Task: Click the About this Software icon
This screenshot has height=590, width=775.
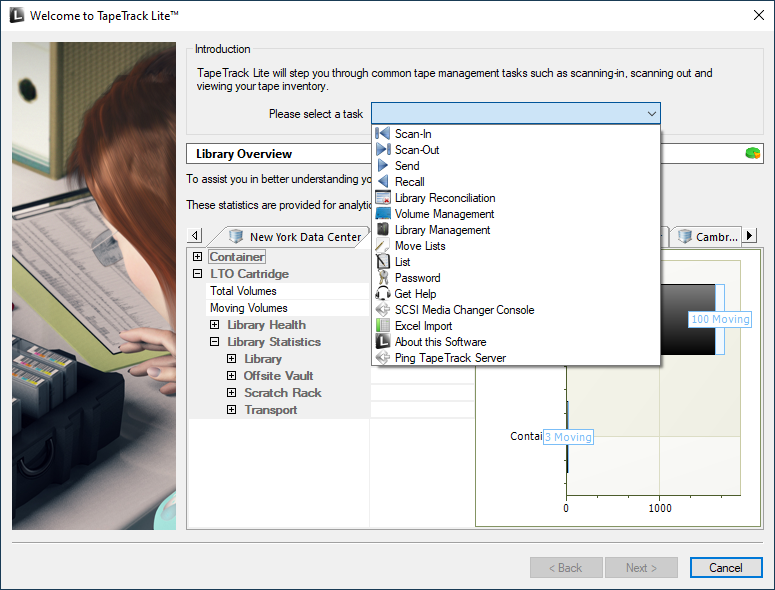Action: 383,341
